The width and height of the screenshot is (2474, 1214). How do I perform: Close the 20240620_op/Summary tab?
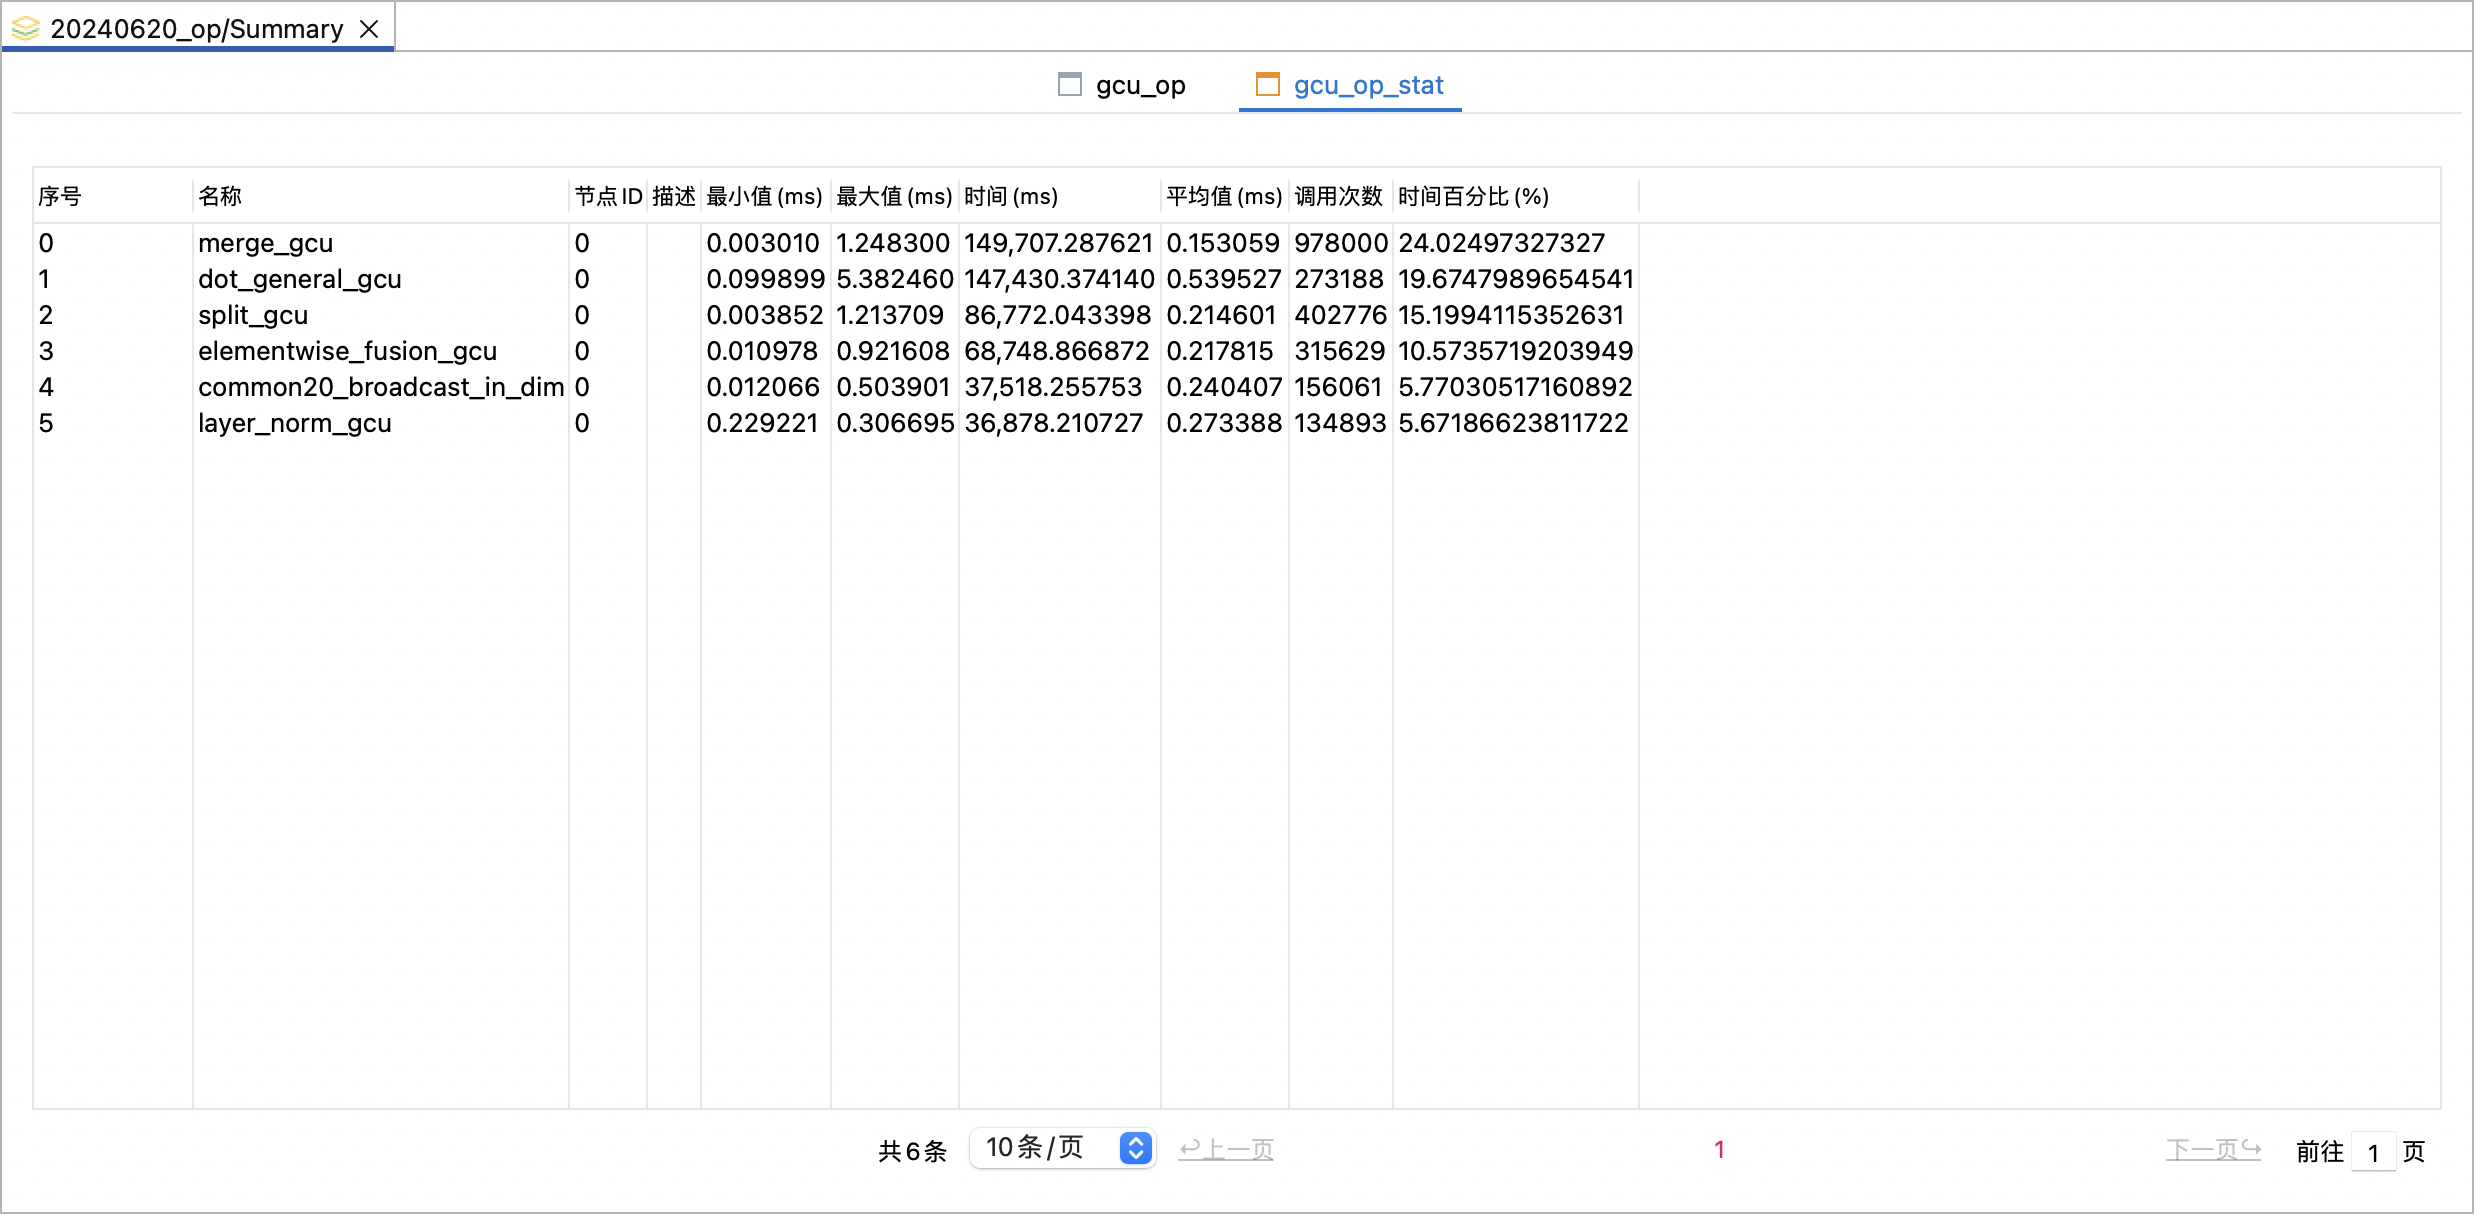click(x=369, y=29)
